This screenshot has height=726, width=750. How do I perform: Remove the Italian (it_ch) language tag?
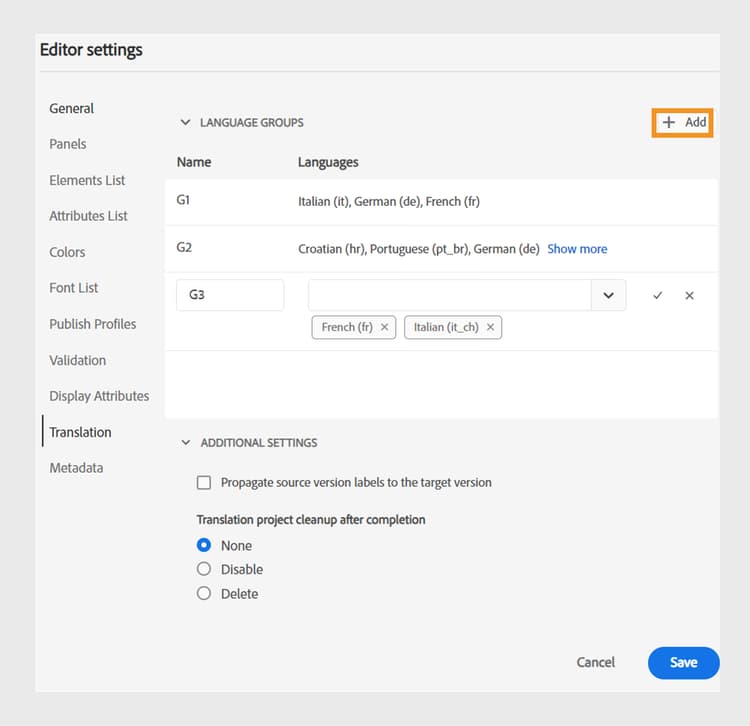coord(490,327)
